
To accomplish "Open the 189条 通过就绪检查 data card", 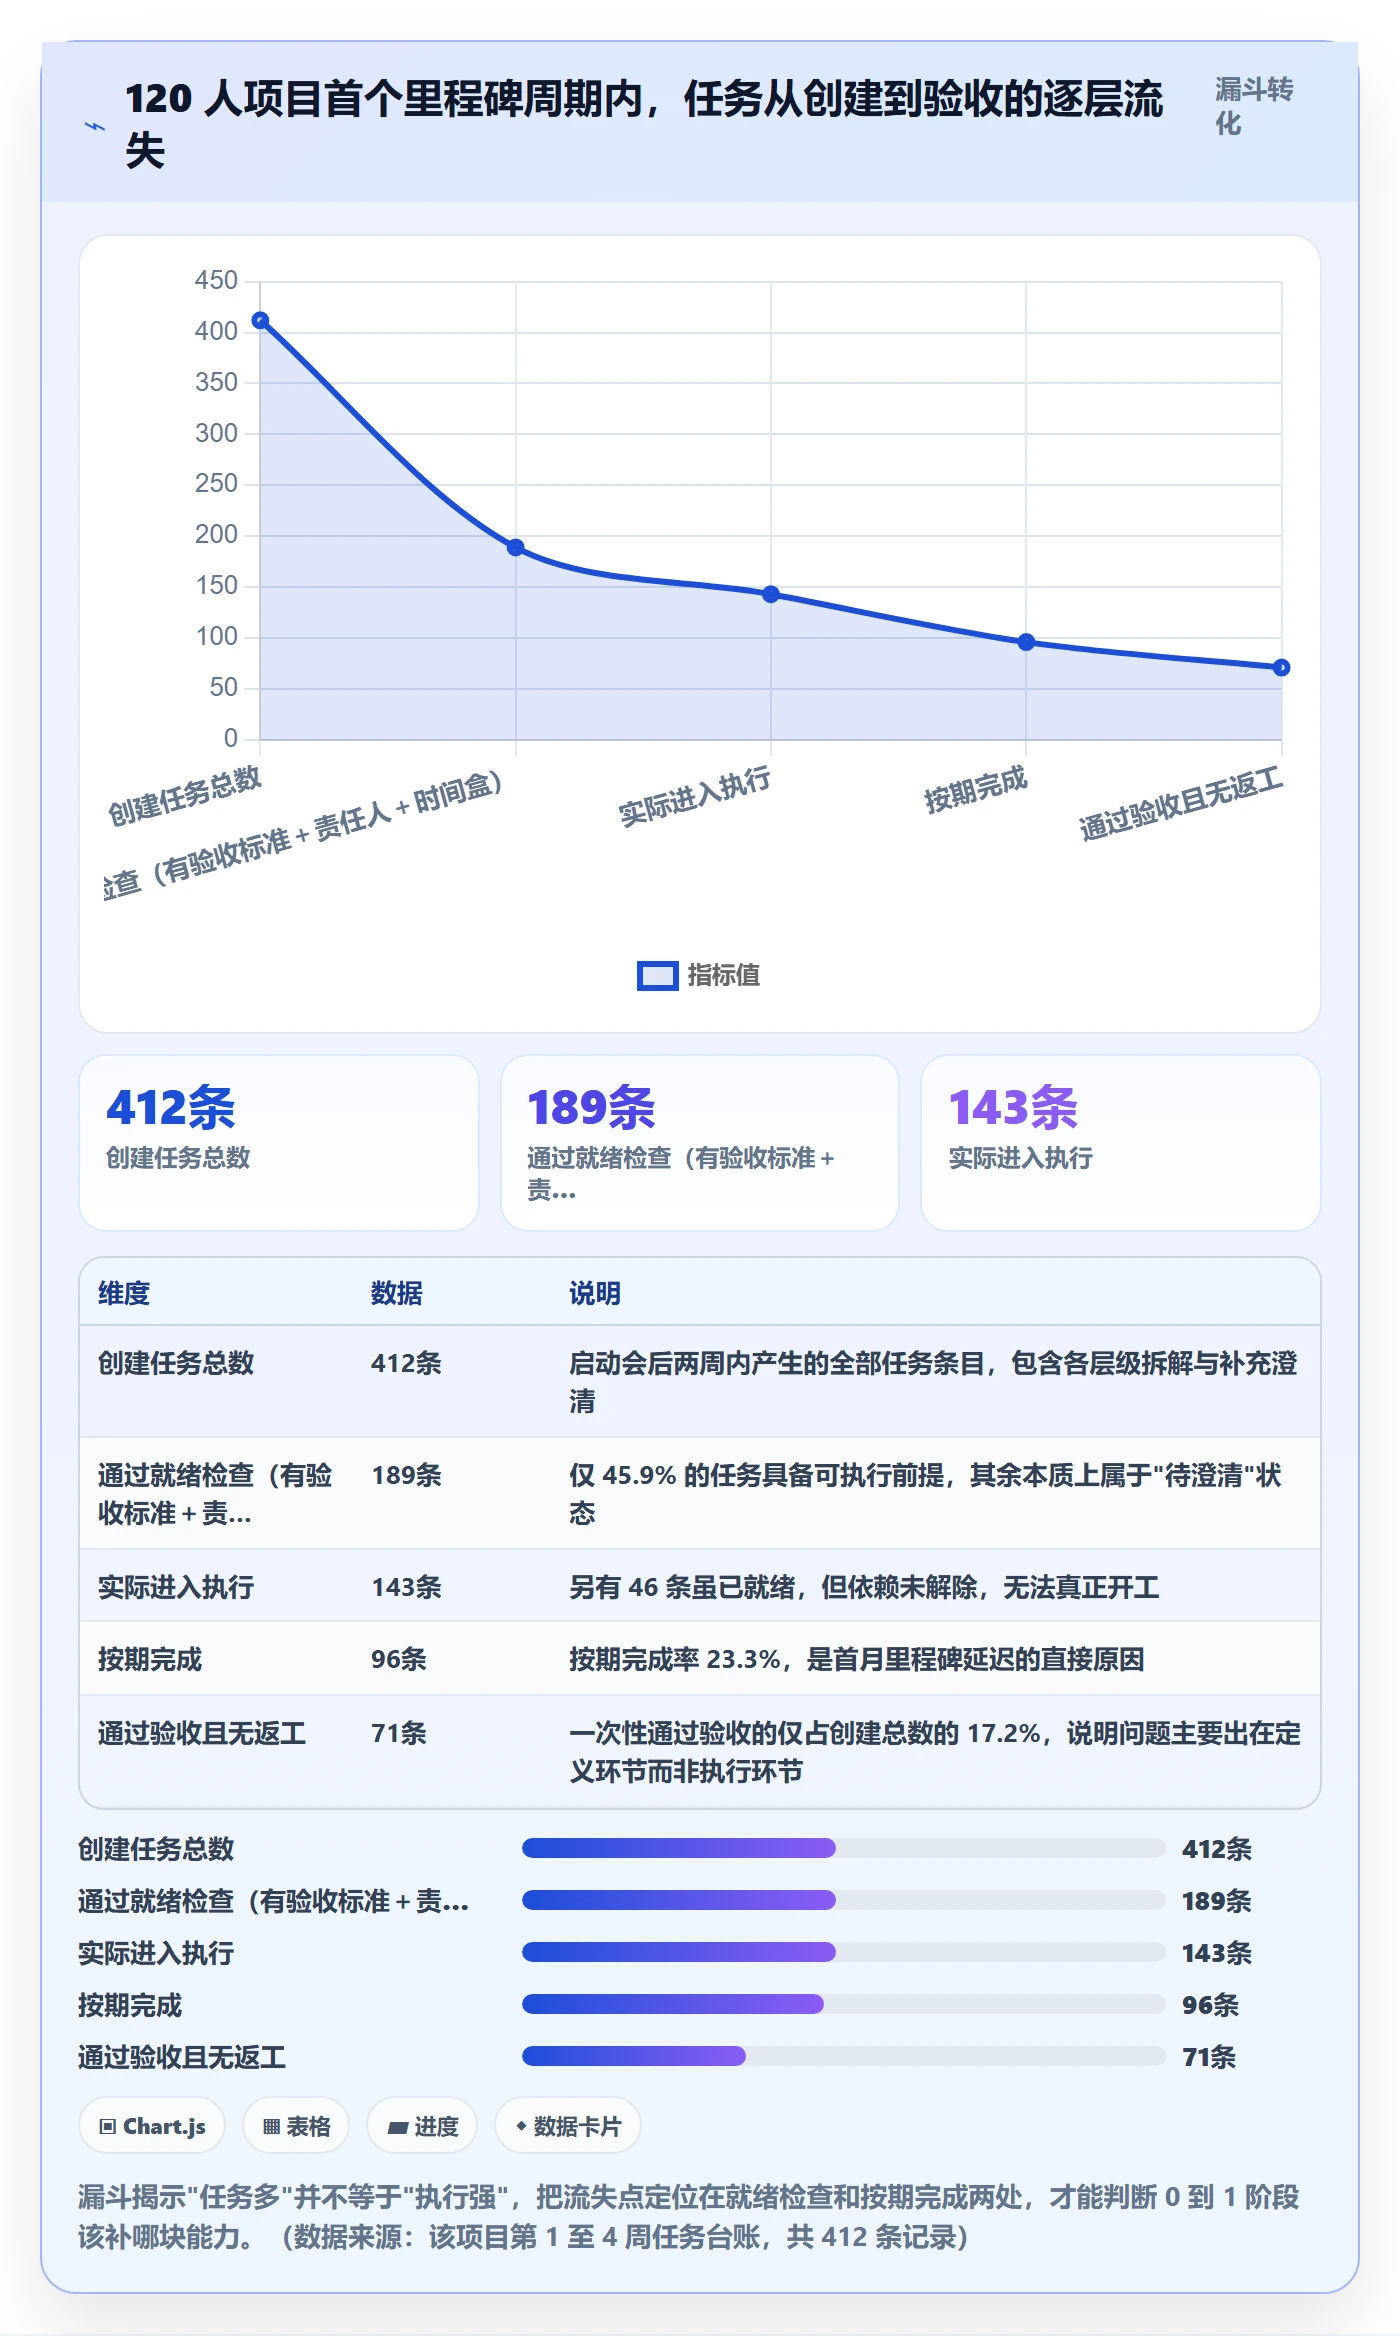I will [x=700, y=1143].
